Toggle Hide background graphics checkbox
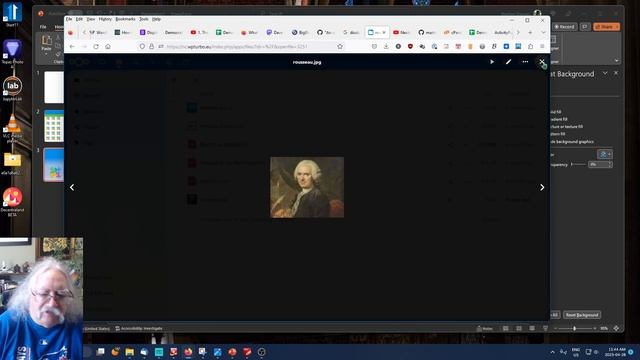640x360 pixels. (572, 142)
